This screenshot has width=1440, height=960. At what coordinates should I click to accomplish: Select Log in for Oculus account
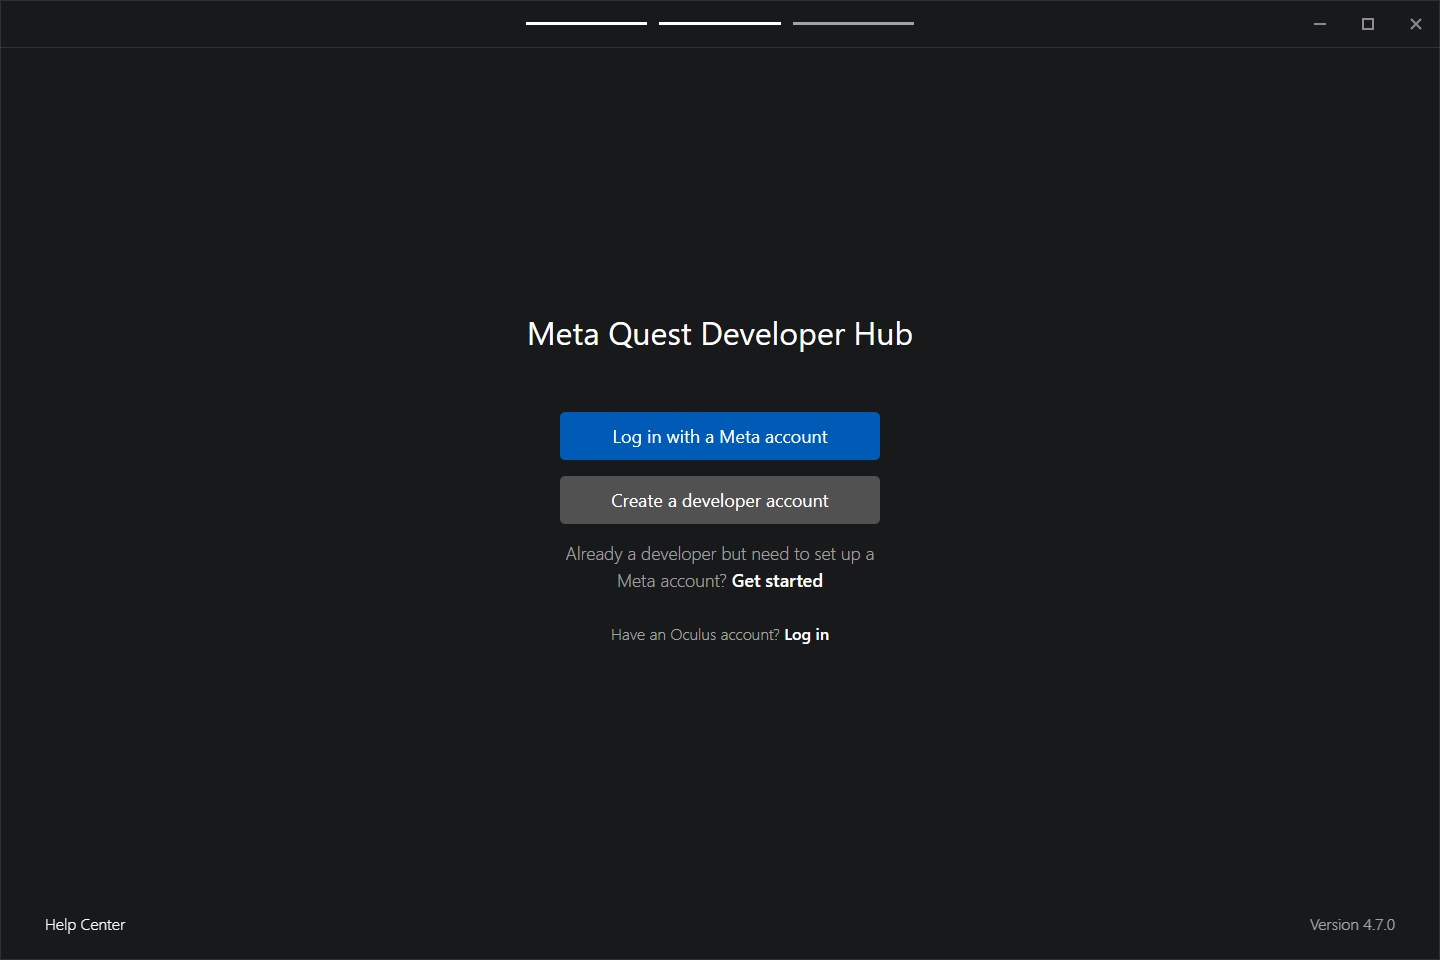click(806, 635)
